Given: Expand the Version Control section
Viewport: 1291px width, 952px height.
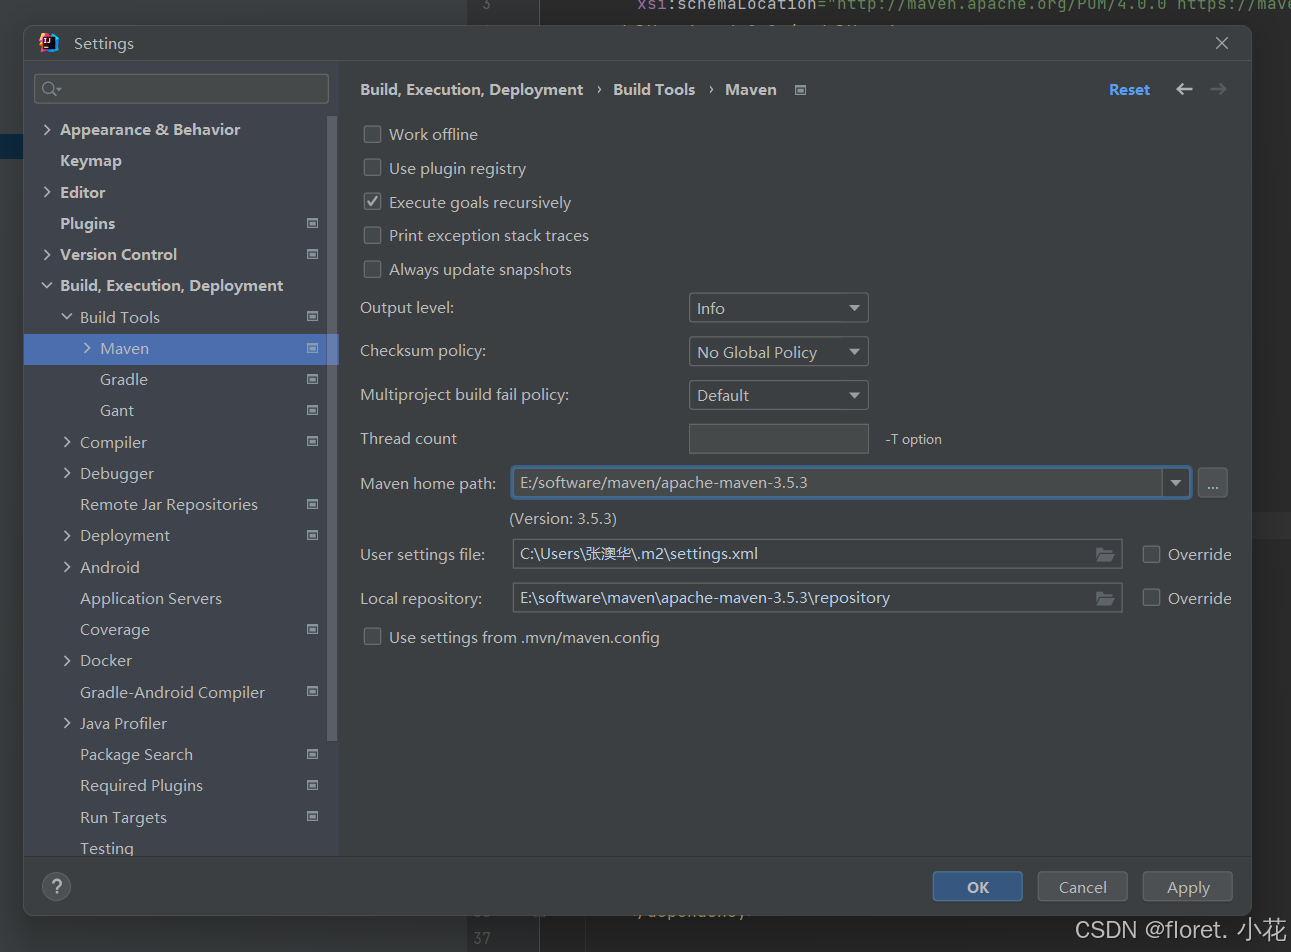Looking at the screenshot, I should [x=47, y=254].
